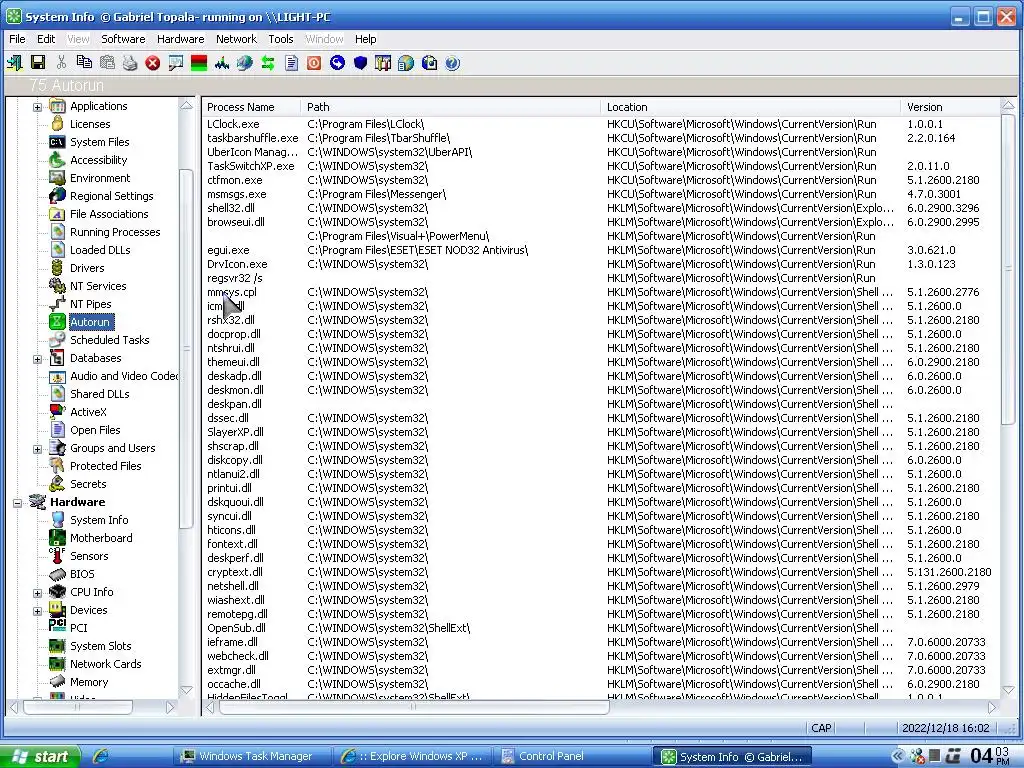1024x768 pixels.
Task: Select the msmsgs.exe entry
Action: pyautogui.click(x=601, y=194)
